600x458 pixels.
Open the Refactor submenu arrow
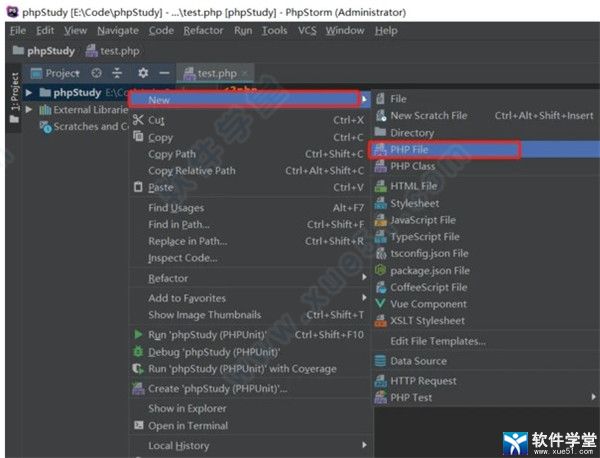[364, 277]
